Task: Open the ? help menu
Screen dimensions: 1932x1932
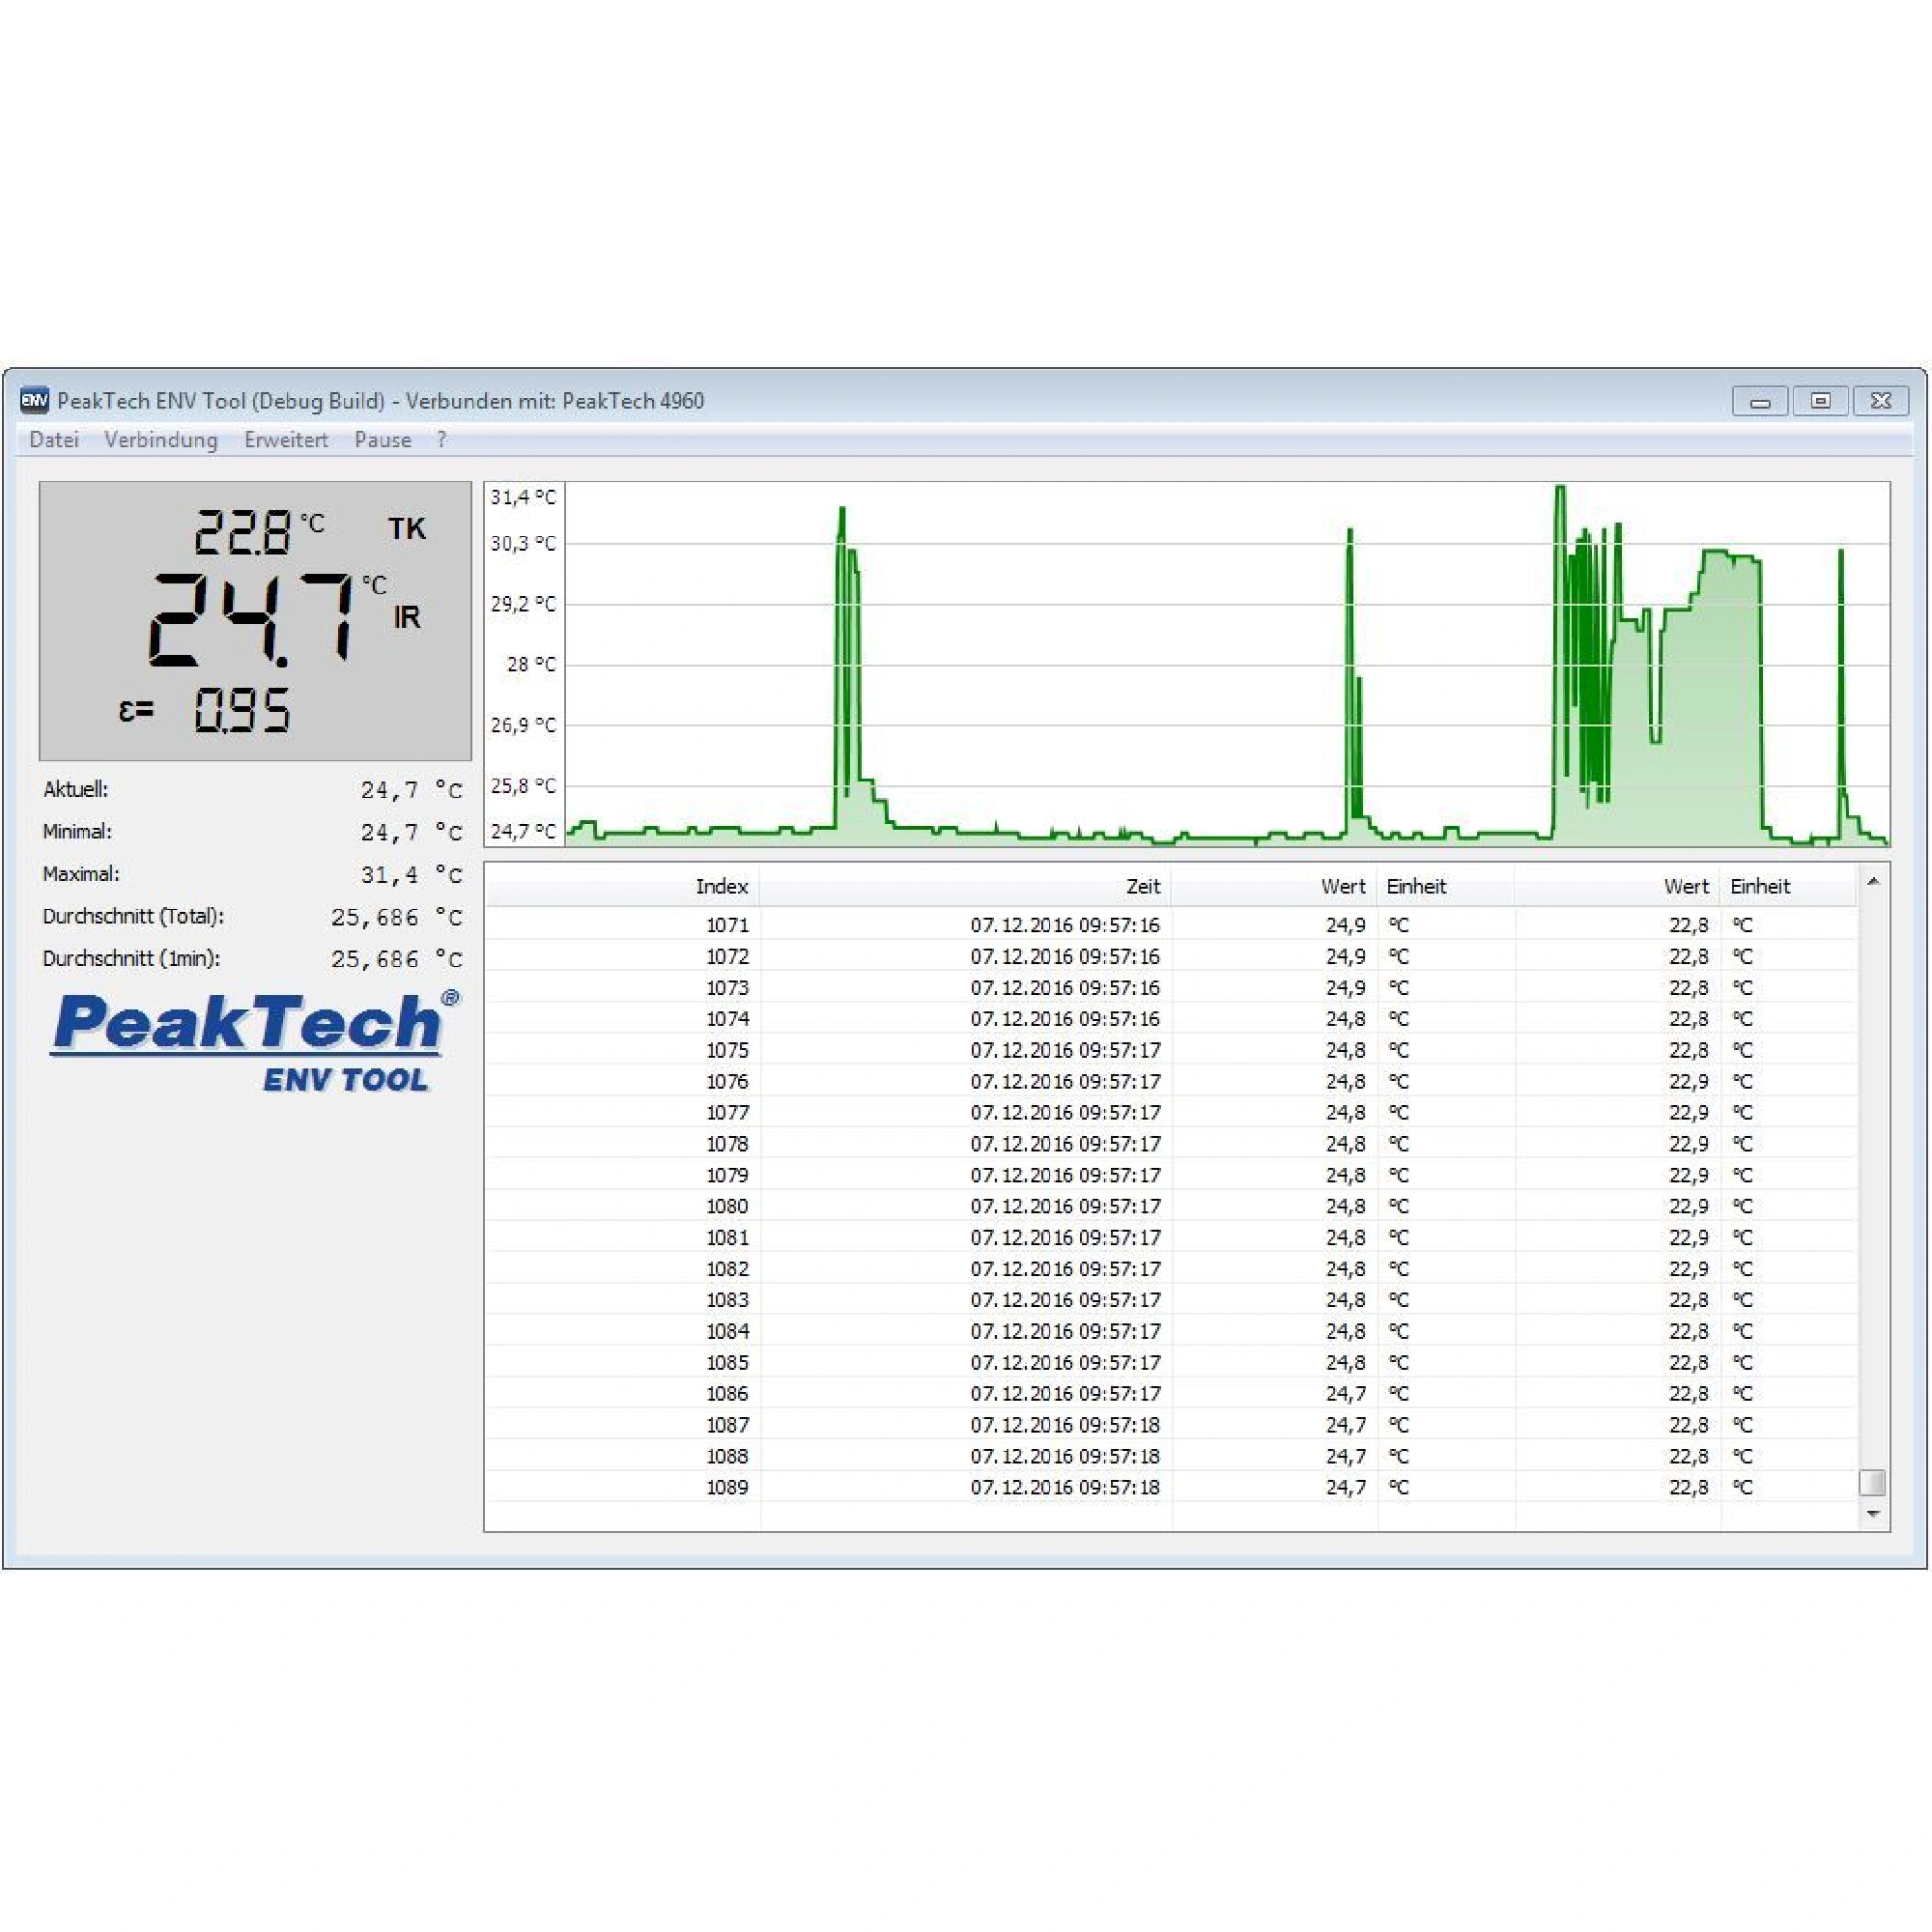Action: 441,440
